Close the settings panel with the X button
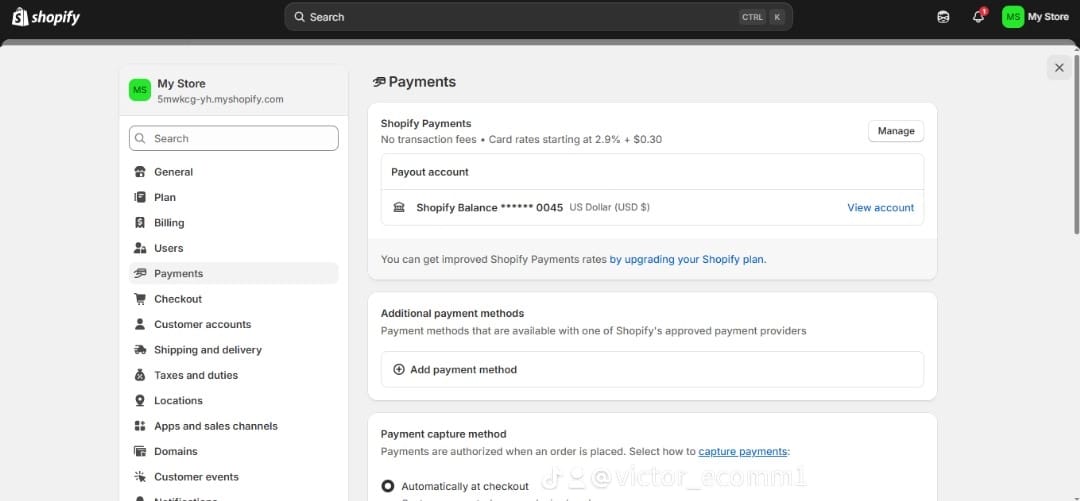 [x=1059, y=68]
